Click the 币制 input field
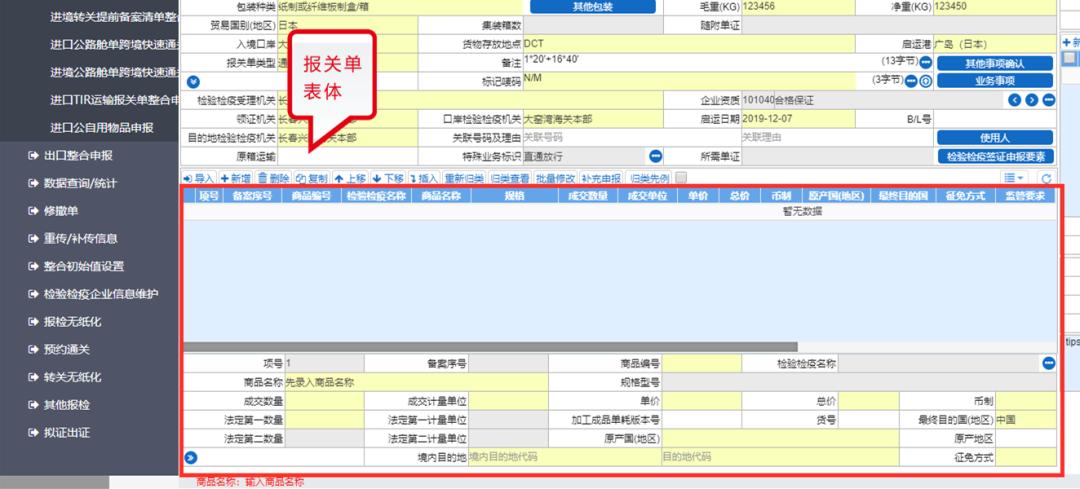This screenshot has height=489, width=1080. click(x=1026, y=401)
